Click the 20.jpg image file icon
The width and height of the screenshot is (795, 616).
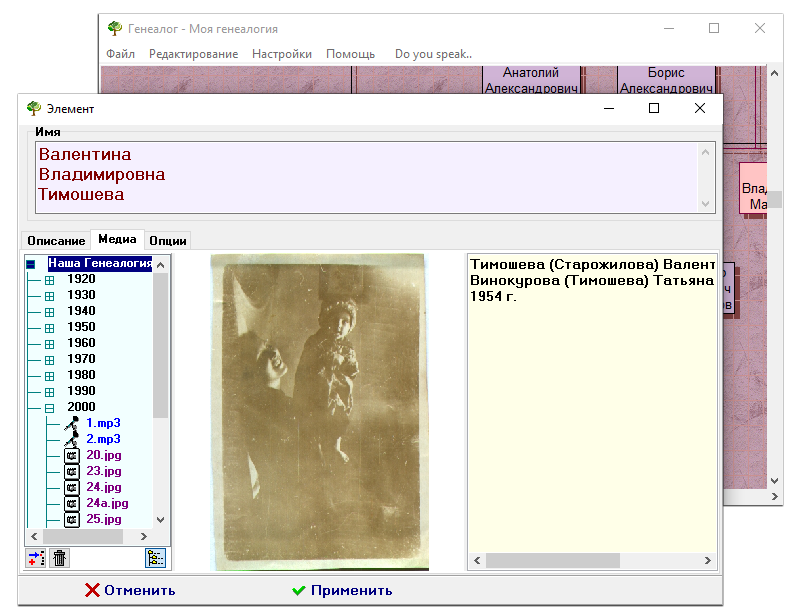71,455
